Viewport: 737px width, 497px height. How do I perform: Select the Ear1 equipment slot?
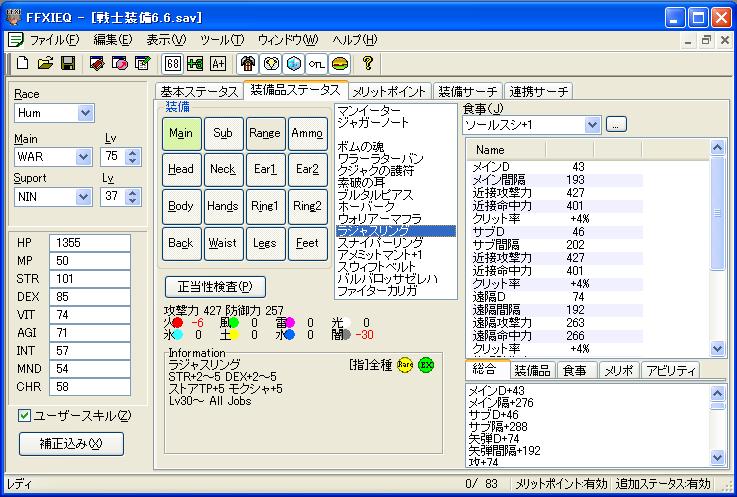click(x=266, y=169)
